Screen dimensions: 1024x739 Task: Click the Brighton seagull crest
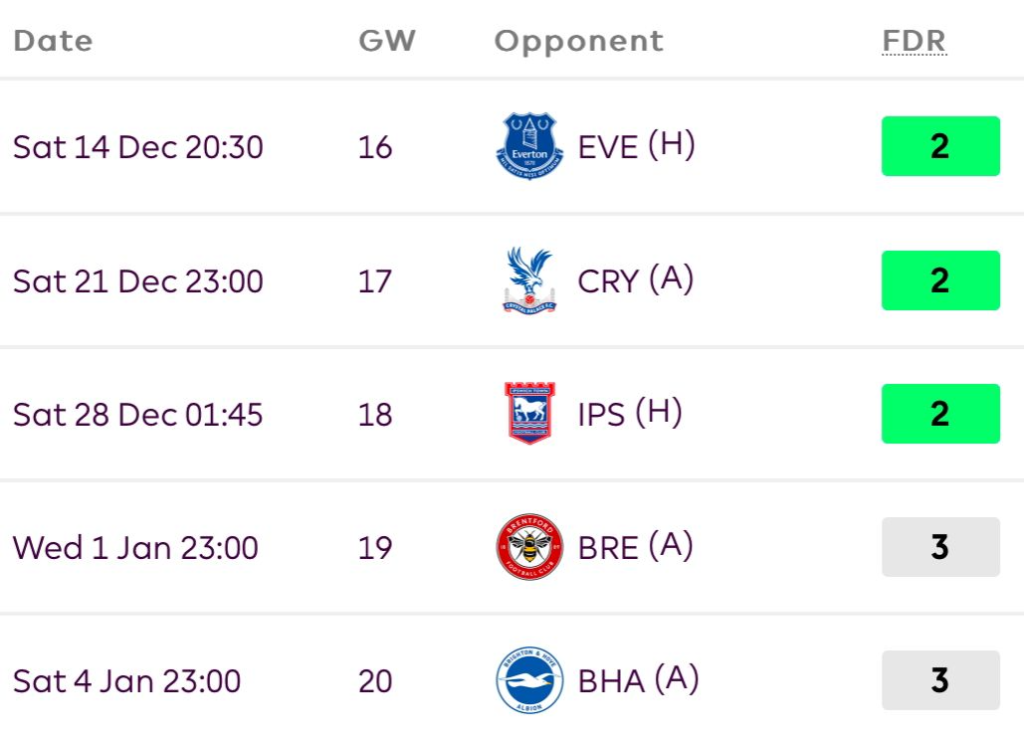(530, 681)
